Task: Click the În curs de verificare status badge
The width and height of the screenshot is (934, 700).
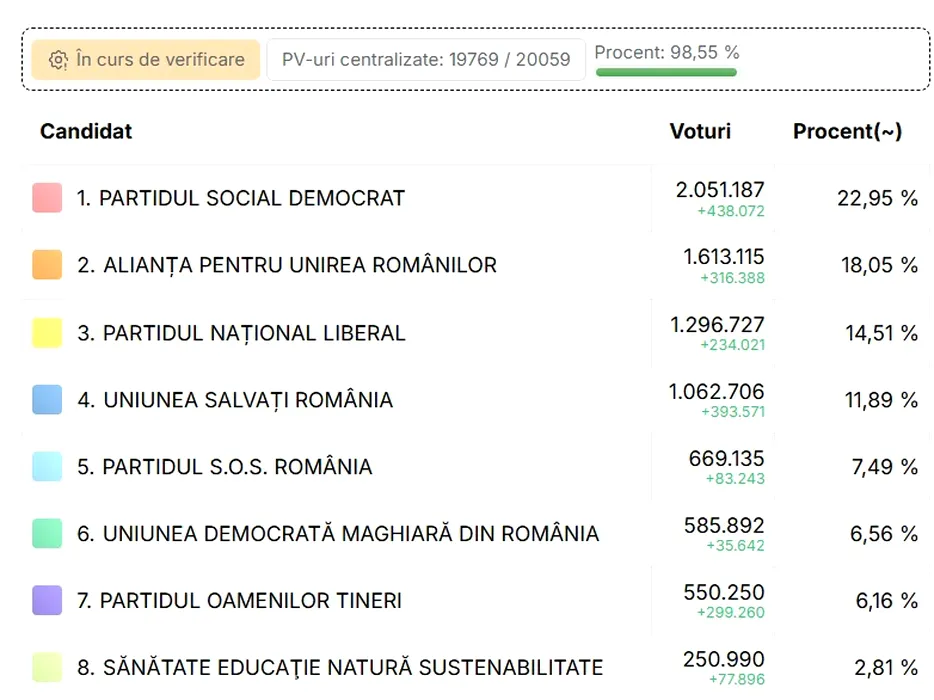Action: tap(146, 60)
